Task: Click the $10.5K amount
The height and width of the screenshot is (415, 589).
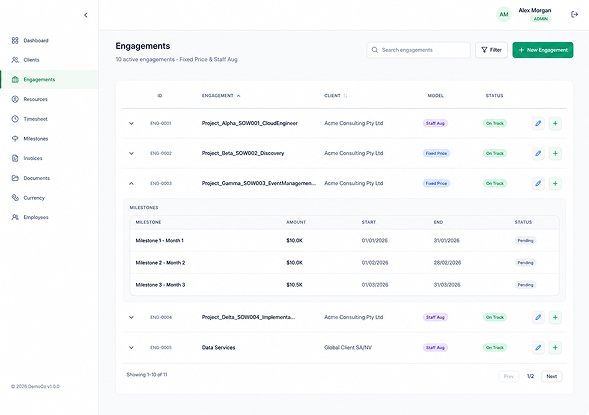Action: click(x=294, y=285)
